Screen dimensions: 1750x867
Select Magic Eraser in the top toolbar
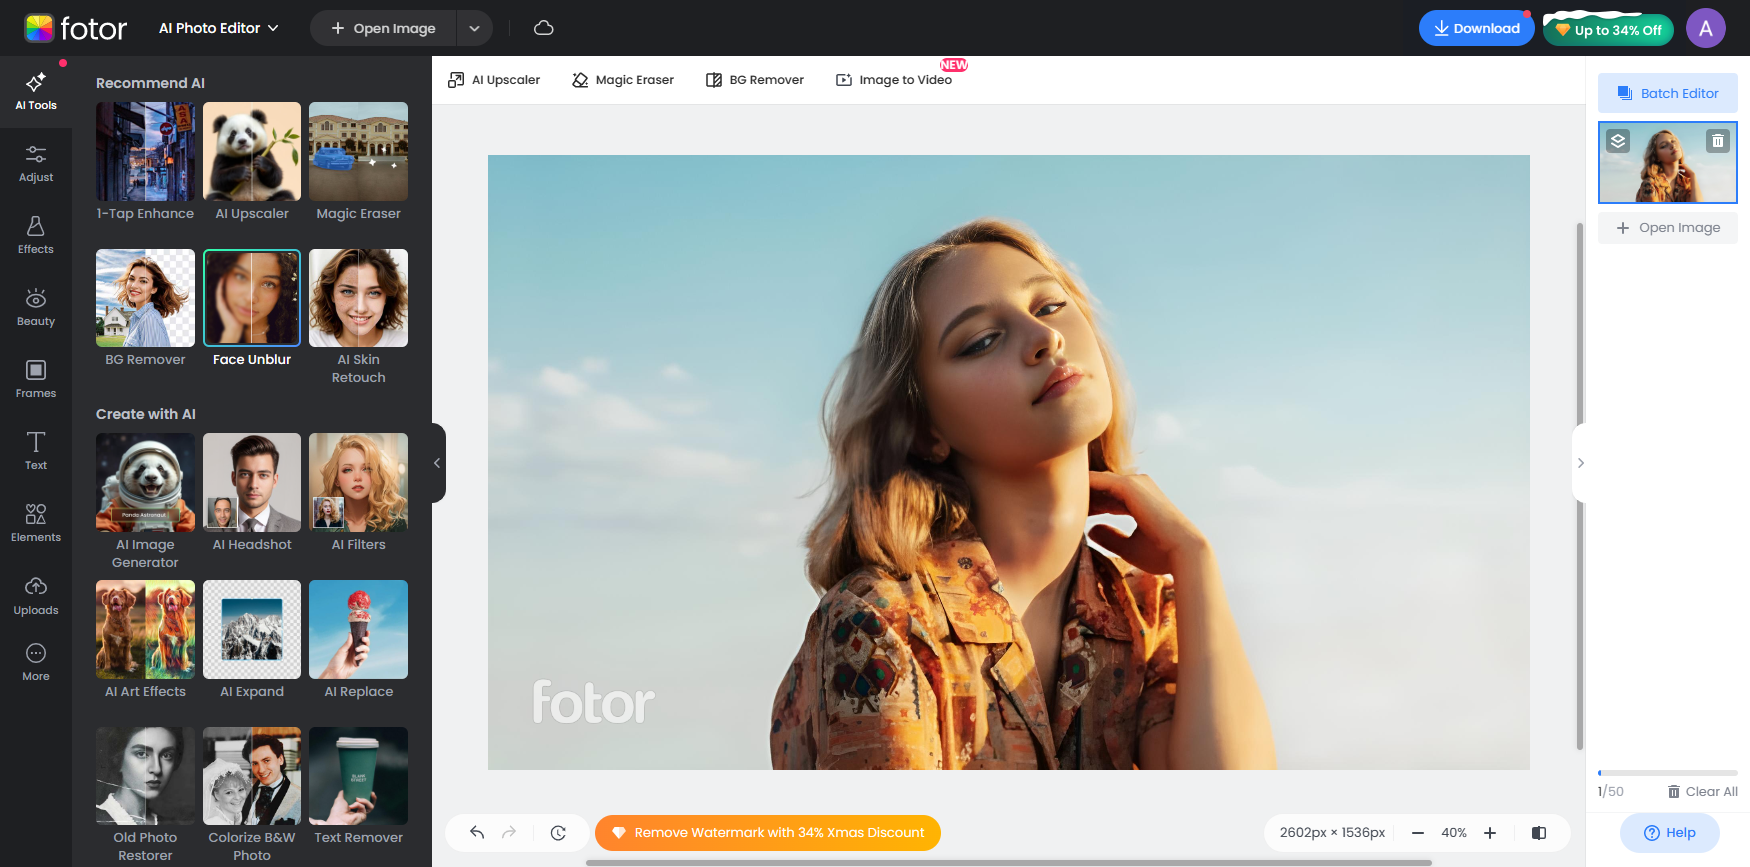623,80
